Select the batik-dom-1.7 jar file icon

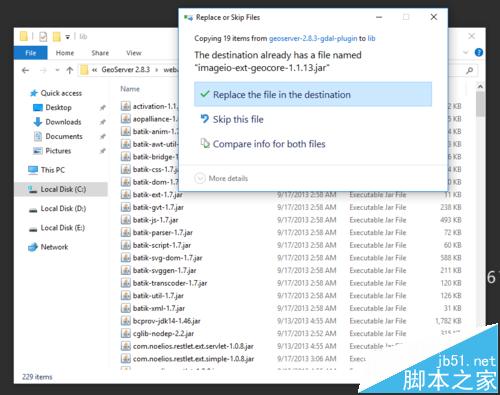[126, 182]
